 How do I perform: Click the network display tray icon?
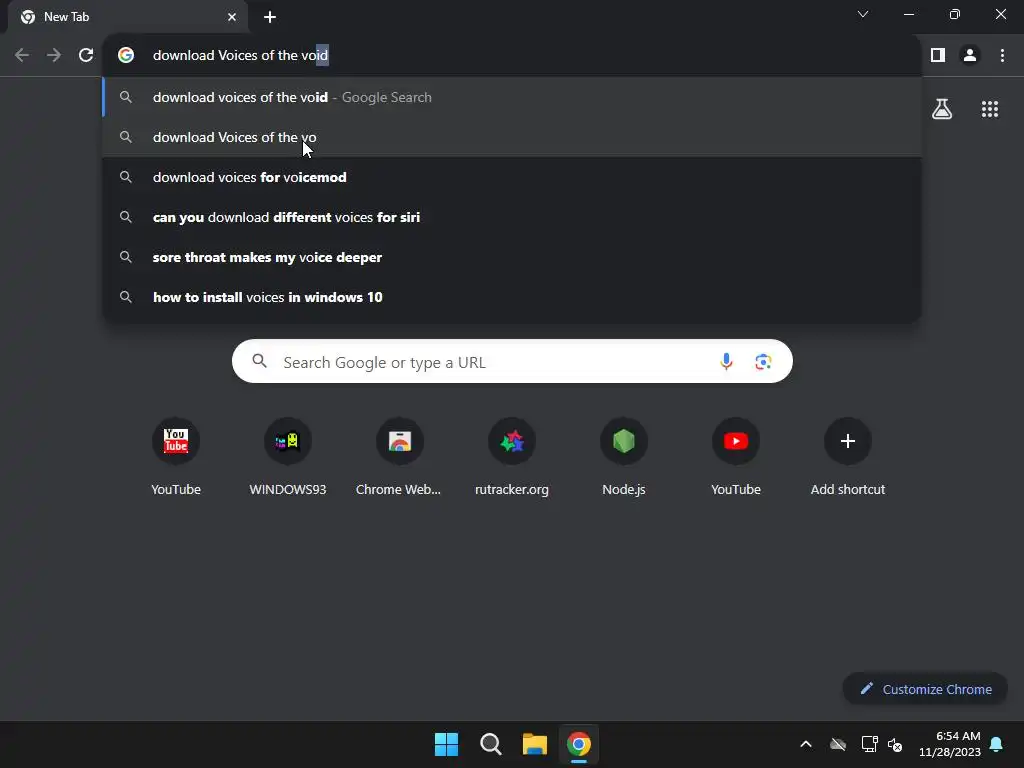[869, 744]
